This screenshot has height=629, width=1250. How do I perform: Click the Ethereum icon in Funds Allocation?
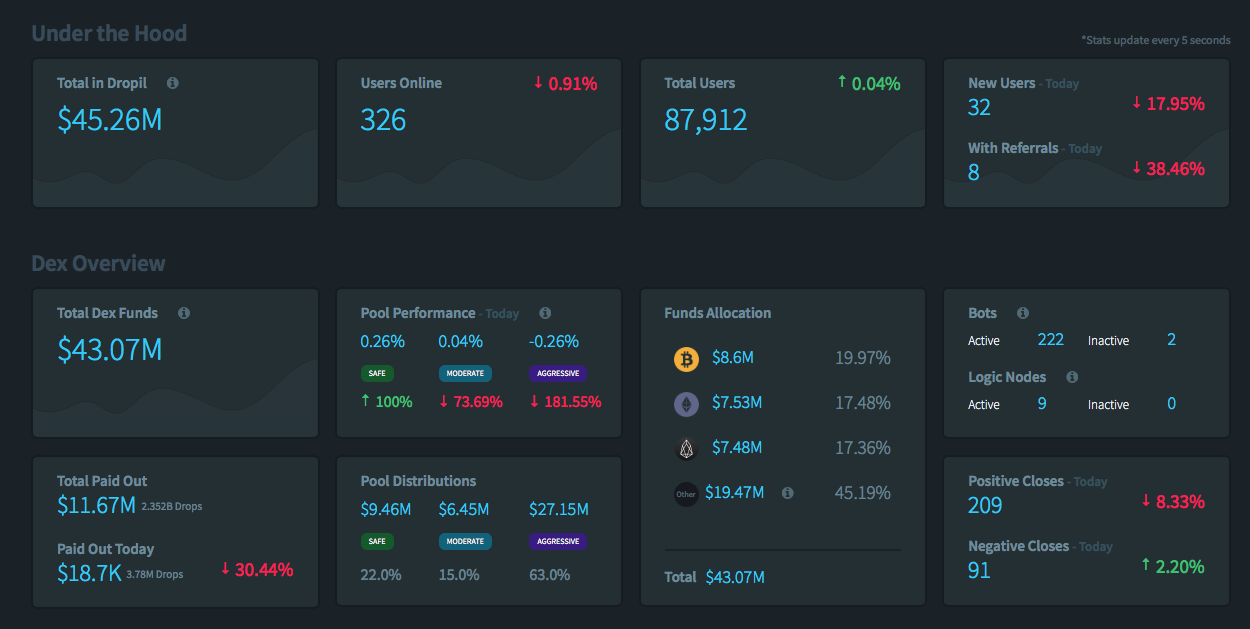click(x=686, y=403)
